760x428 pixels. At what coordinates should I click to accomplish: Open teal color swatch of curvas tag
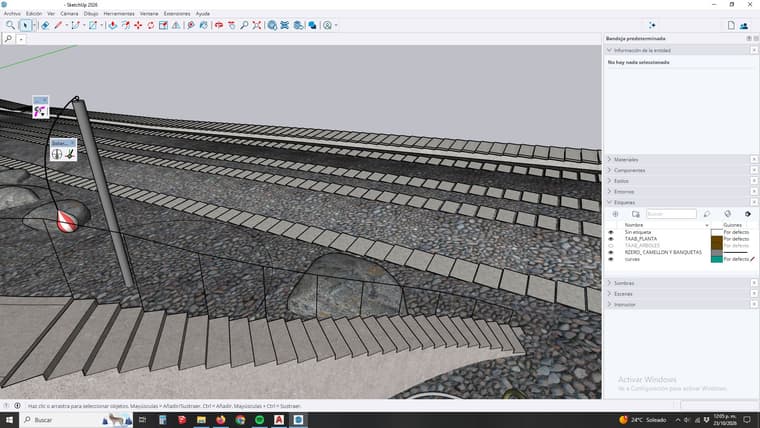pyautogui.click(x=716, y=259)
